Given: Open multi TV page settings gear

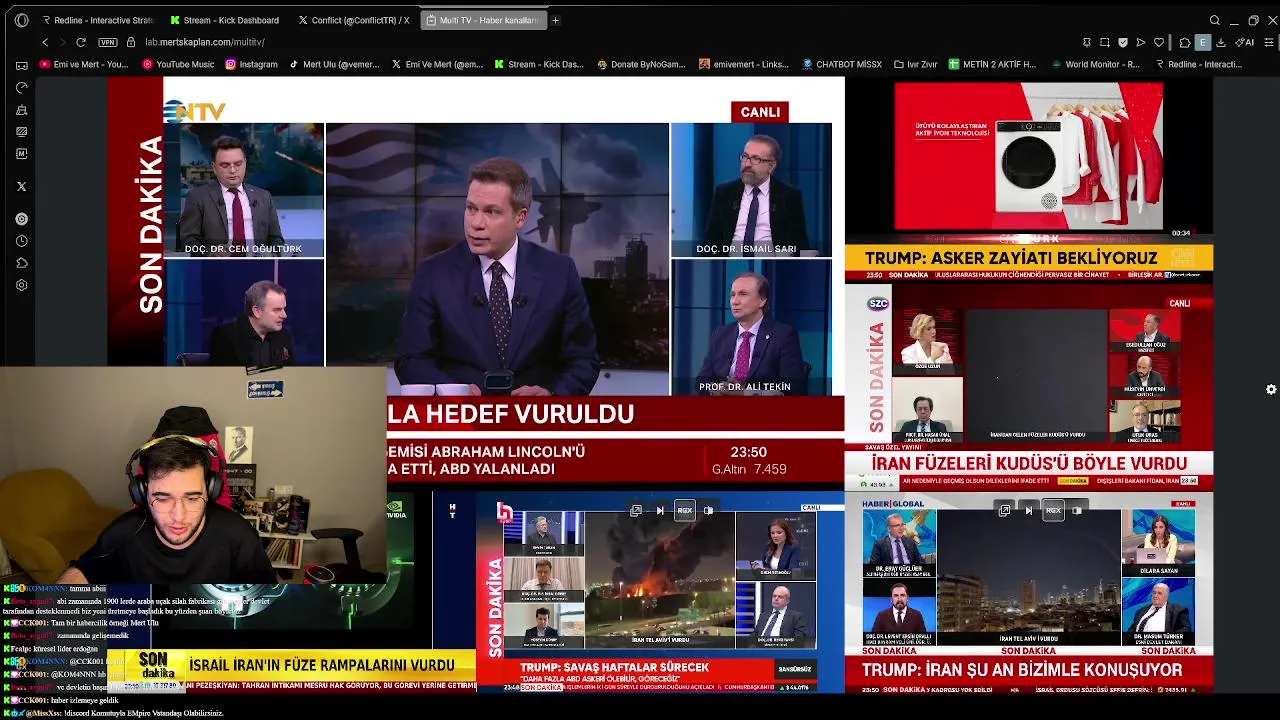Looking at the screenshot, I should pos(1271,389).
